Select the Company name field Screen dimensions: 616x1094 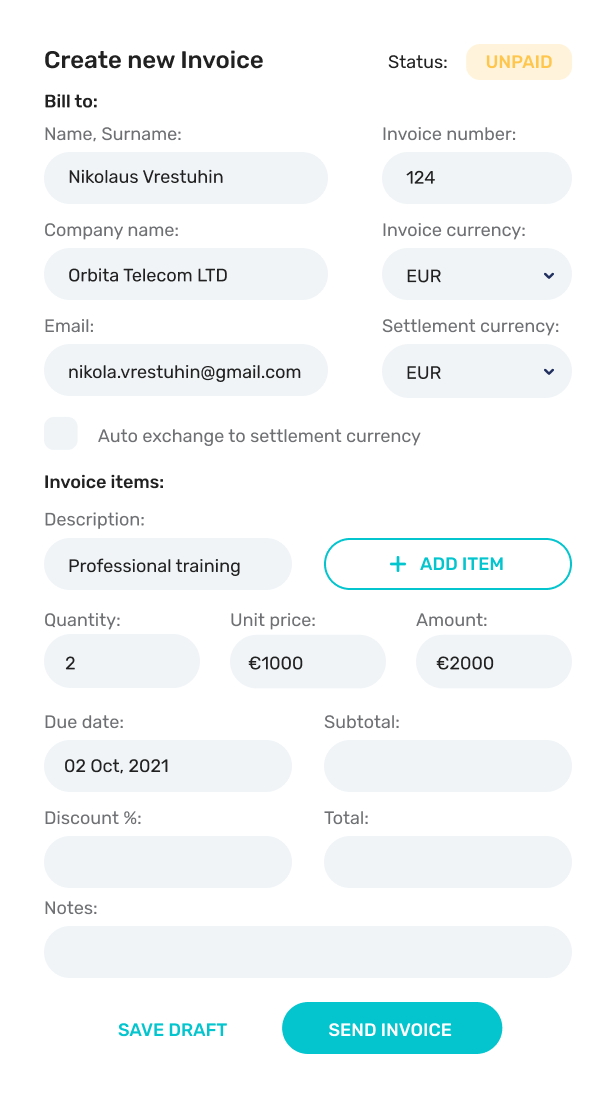186,275
